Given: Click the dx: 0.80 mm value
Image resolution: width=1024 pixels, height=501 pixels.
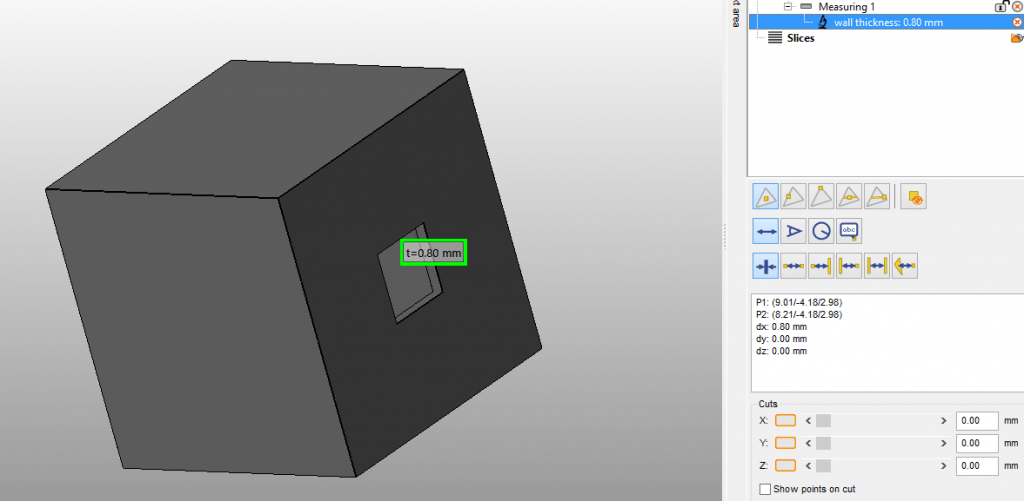Looking at the screenshot, I should (782, 326).
